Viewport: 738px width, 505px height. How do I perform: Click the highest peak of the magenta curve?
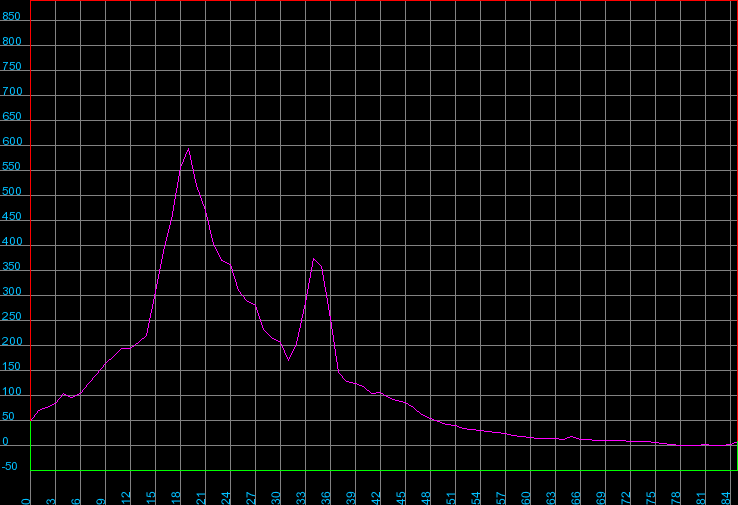tap(189, 149)
